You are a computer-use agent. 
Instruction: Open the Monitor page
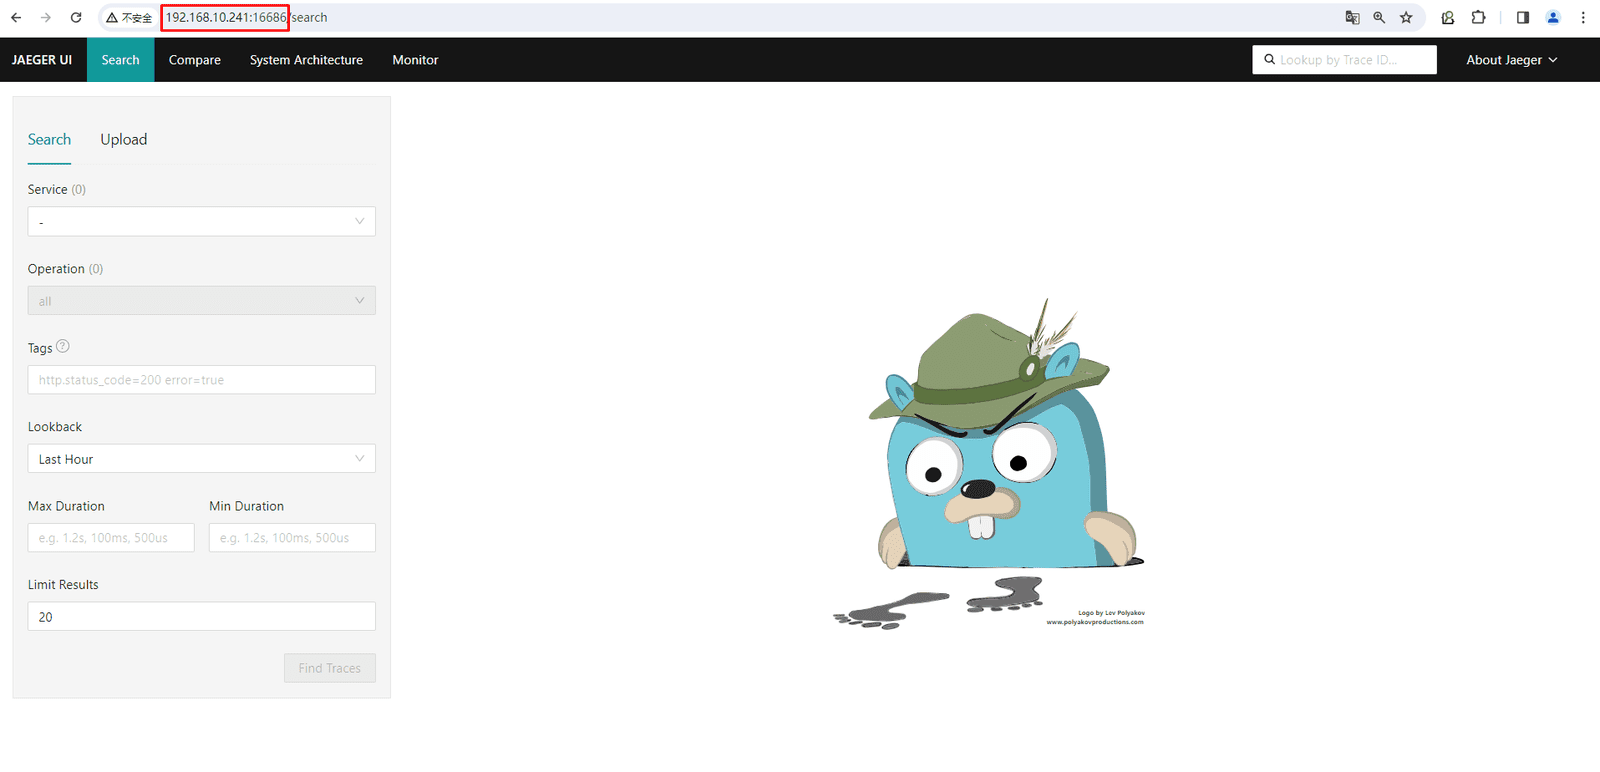pyautogui.click(x=415, y=60)
